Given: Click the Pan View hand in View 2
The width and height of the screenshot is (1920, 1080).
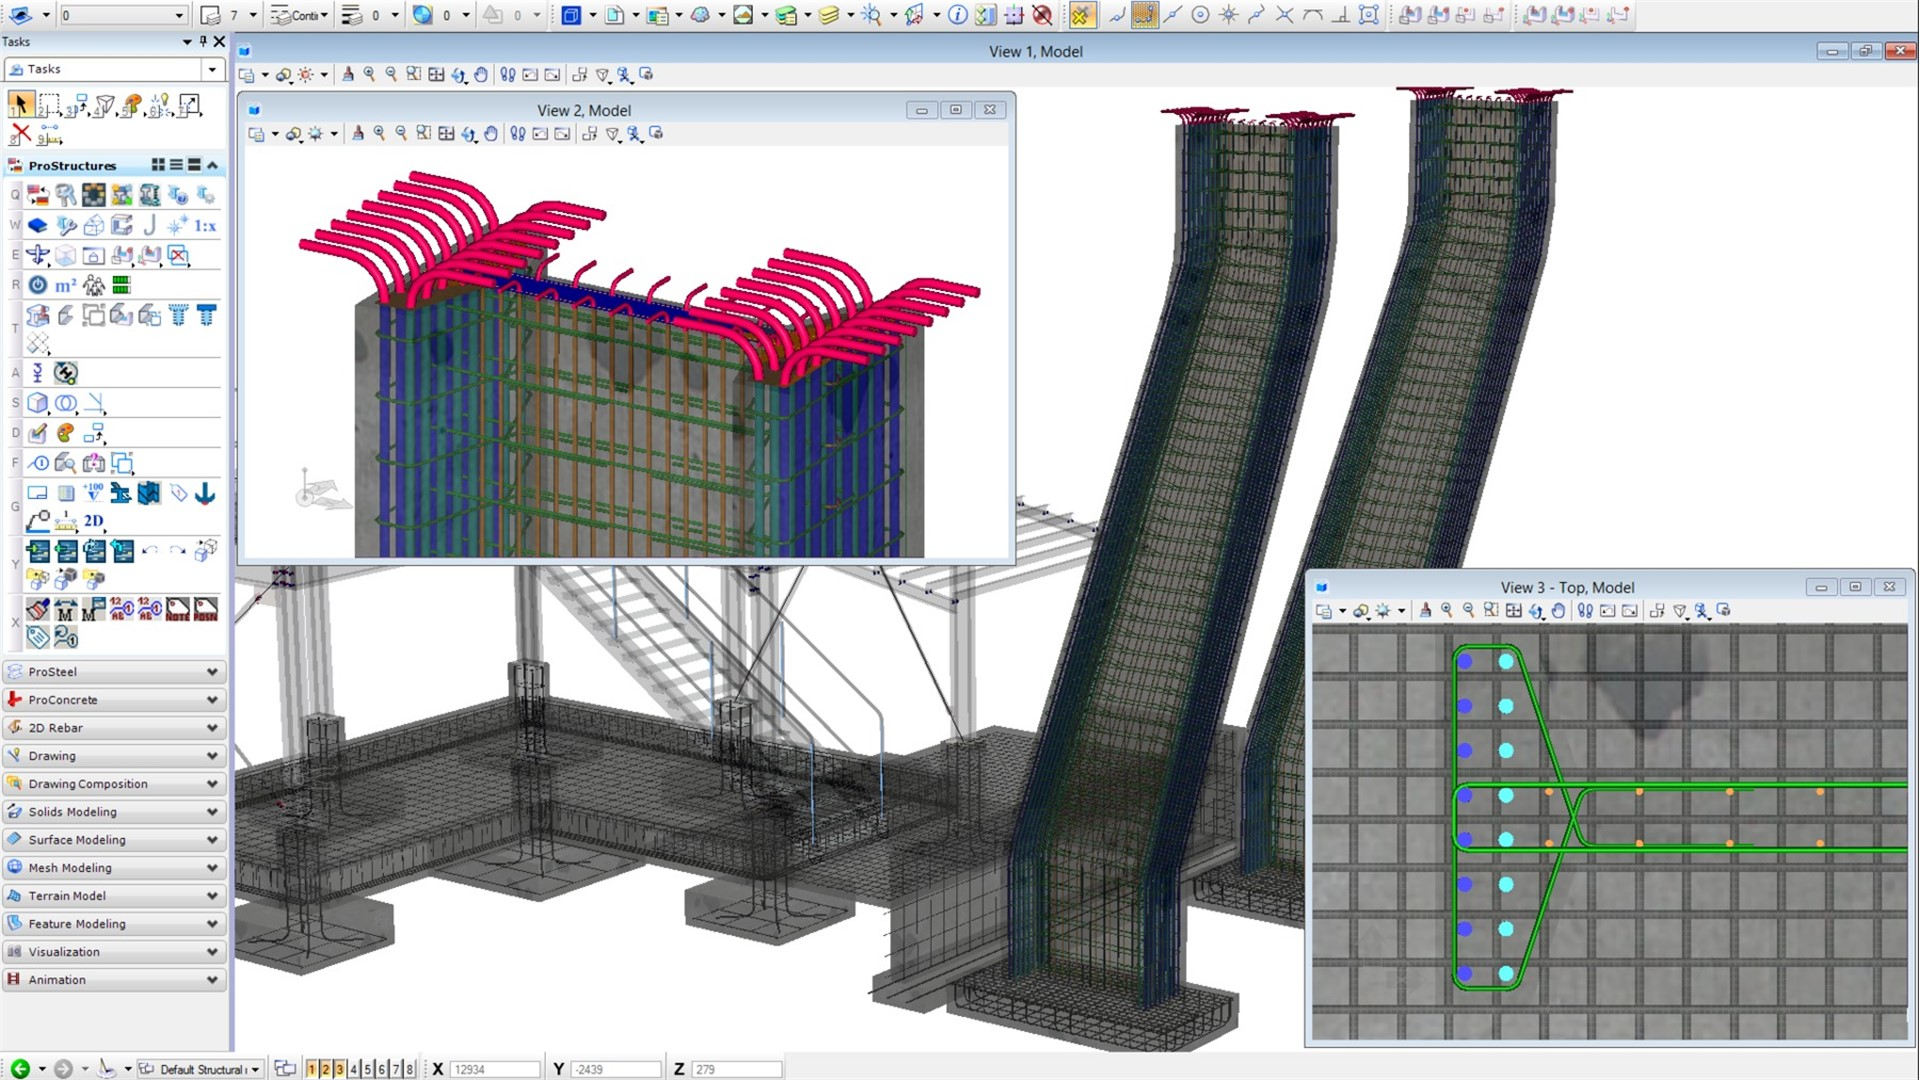Looking at the screenshot, I should [491, 134].
